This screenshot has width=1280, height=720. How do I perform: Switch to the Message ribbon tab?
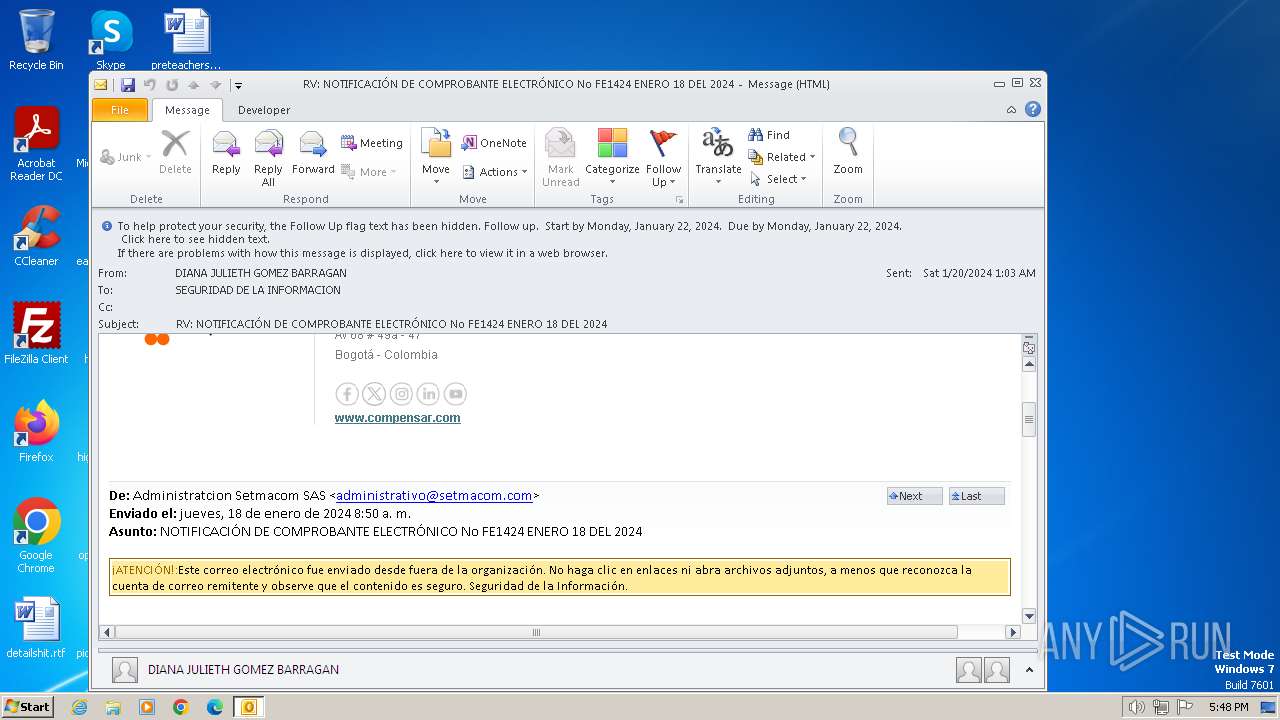[x=187, y=110]
